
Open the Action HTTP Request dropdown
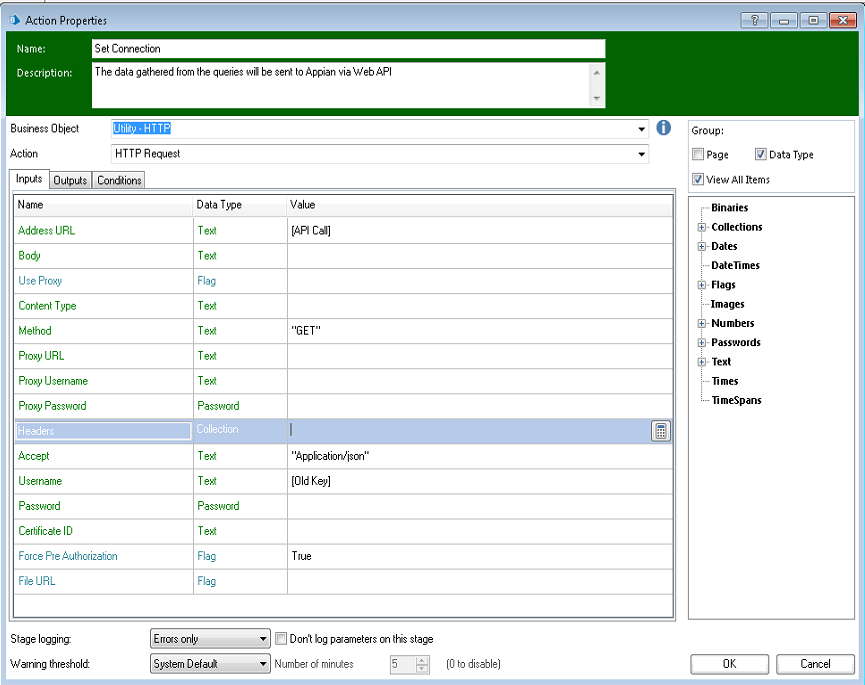point(641,154)
